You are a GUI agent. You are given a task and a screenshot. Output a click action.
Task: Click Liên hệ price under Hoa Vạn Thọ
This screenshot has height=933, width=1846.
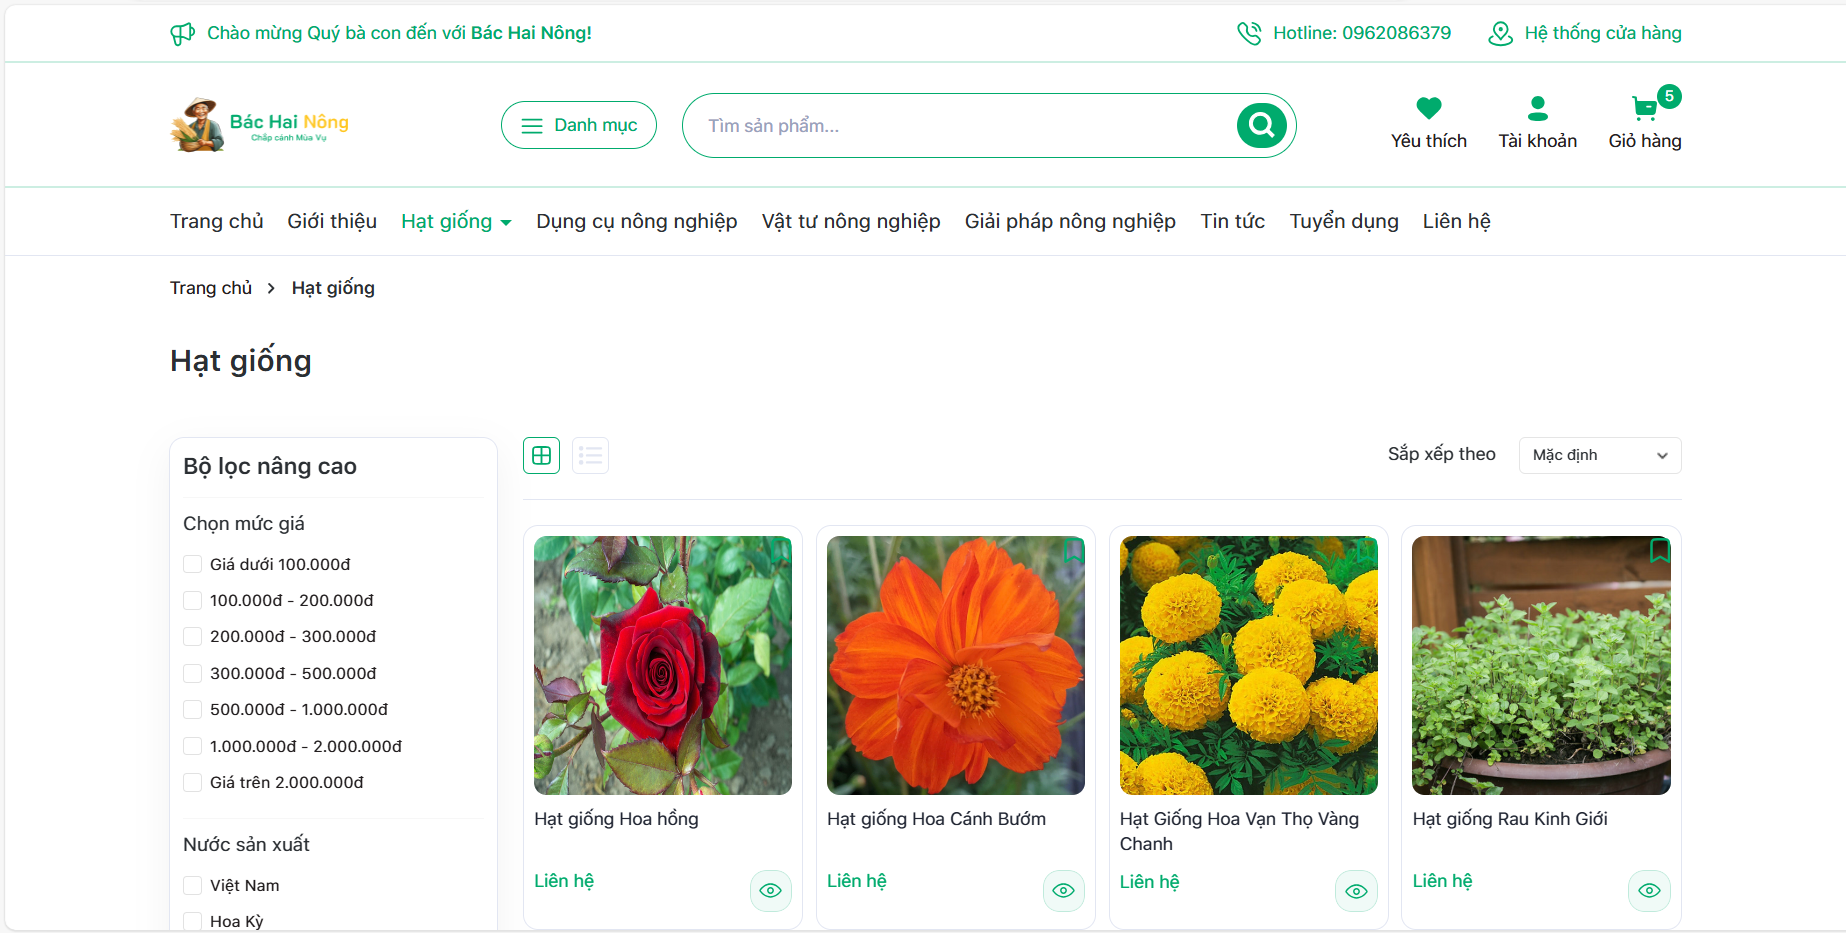(x=1150, y=882)
